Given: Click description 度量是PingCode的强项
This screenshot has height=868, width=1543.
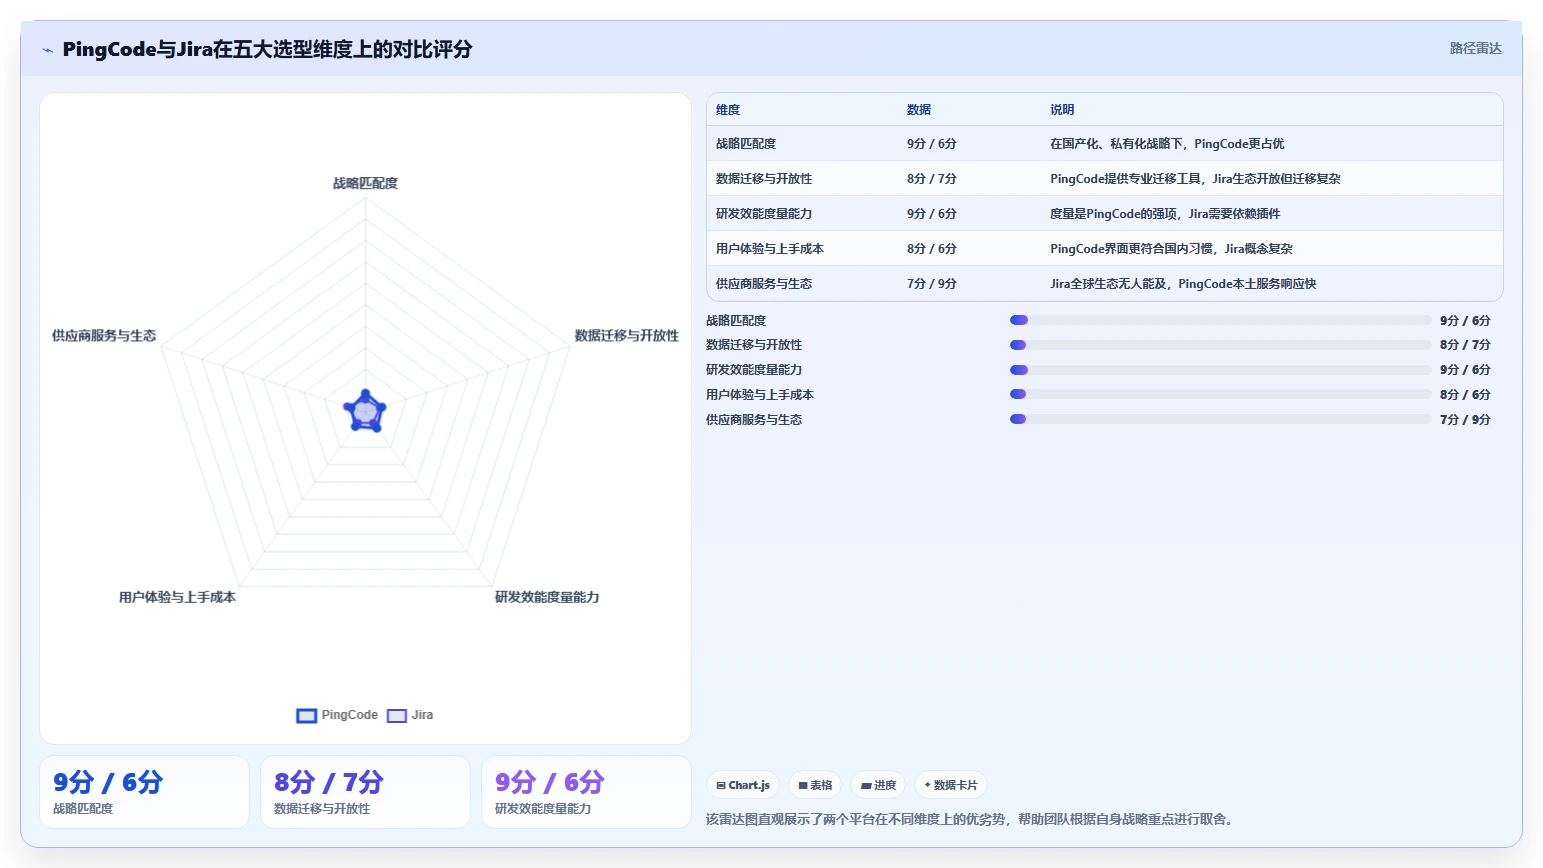Looking at the screenshot, I should [1165, 214].
